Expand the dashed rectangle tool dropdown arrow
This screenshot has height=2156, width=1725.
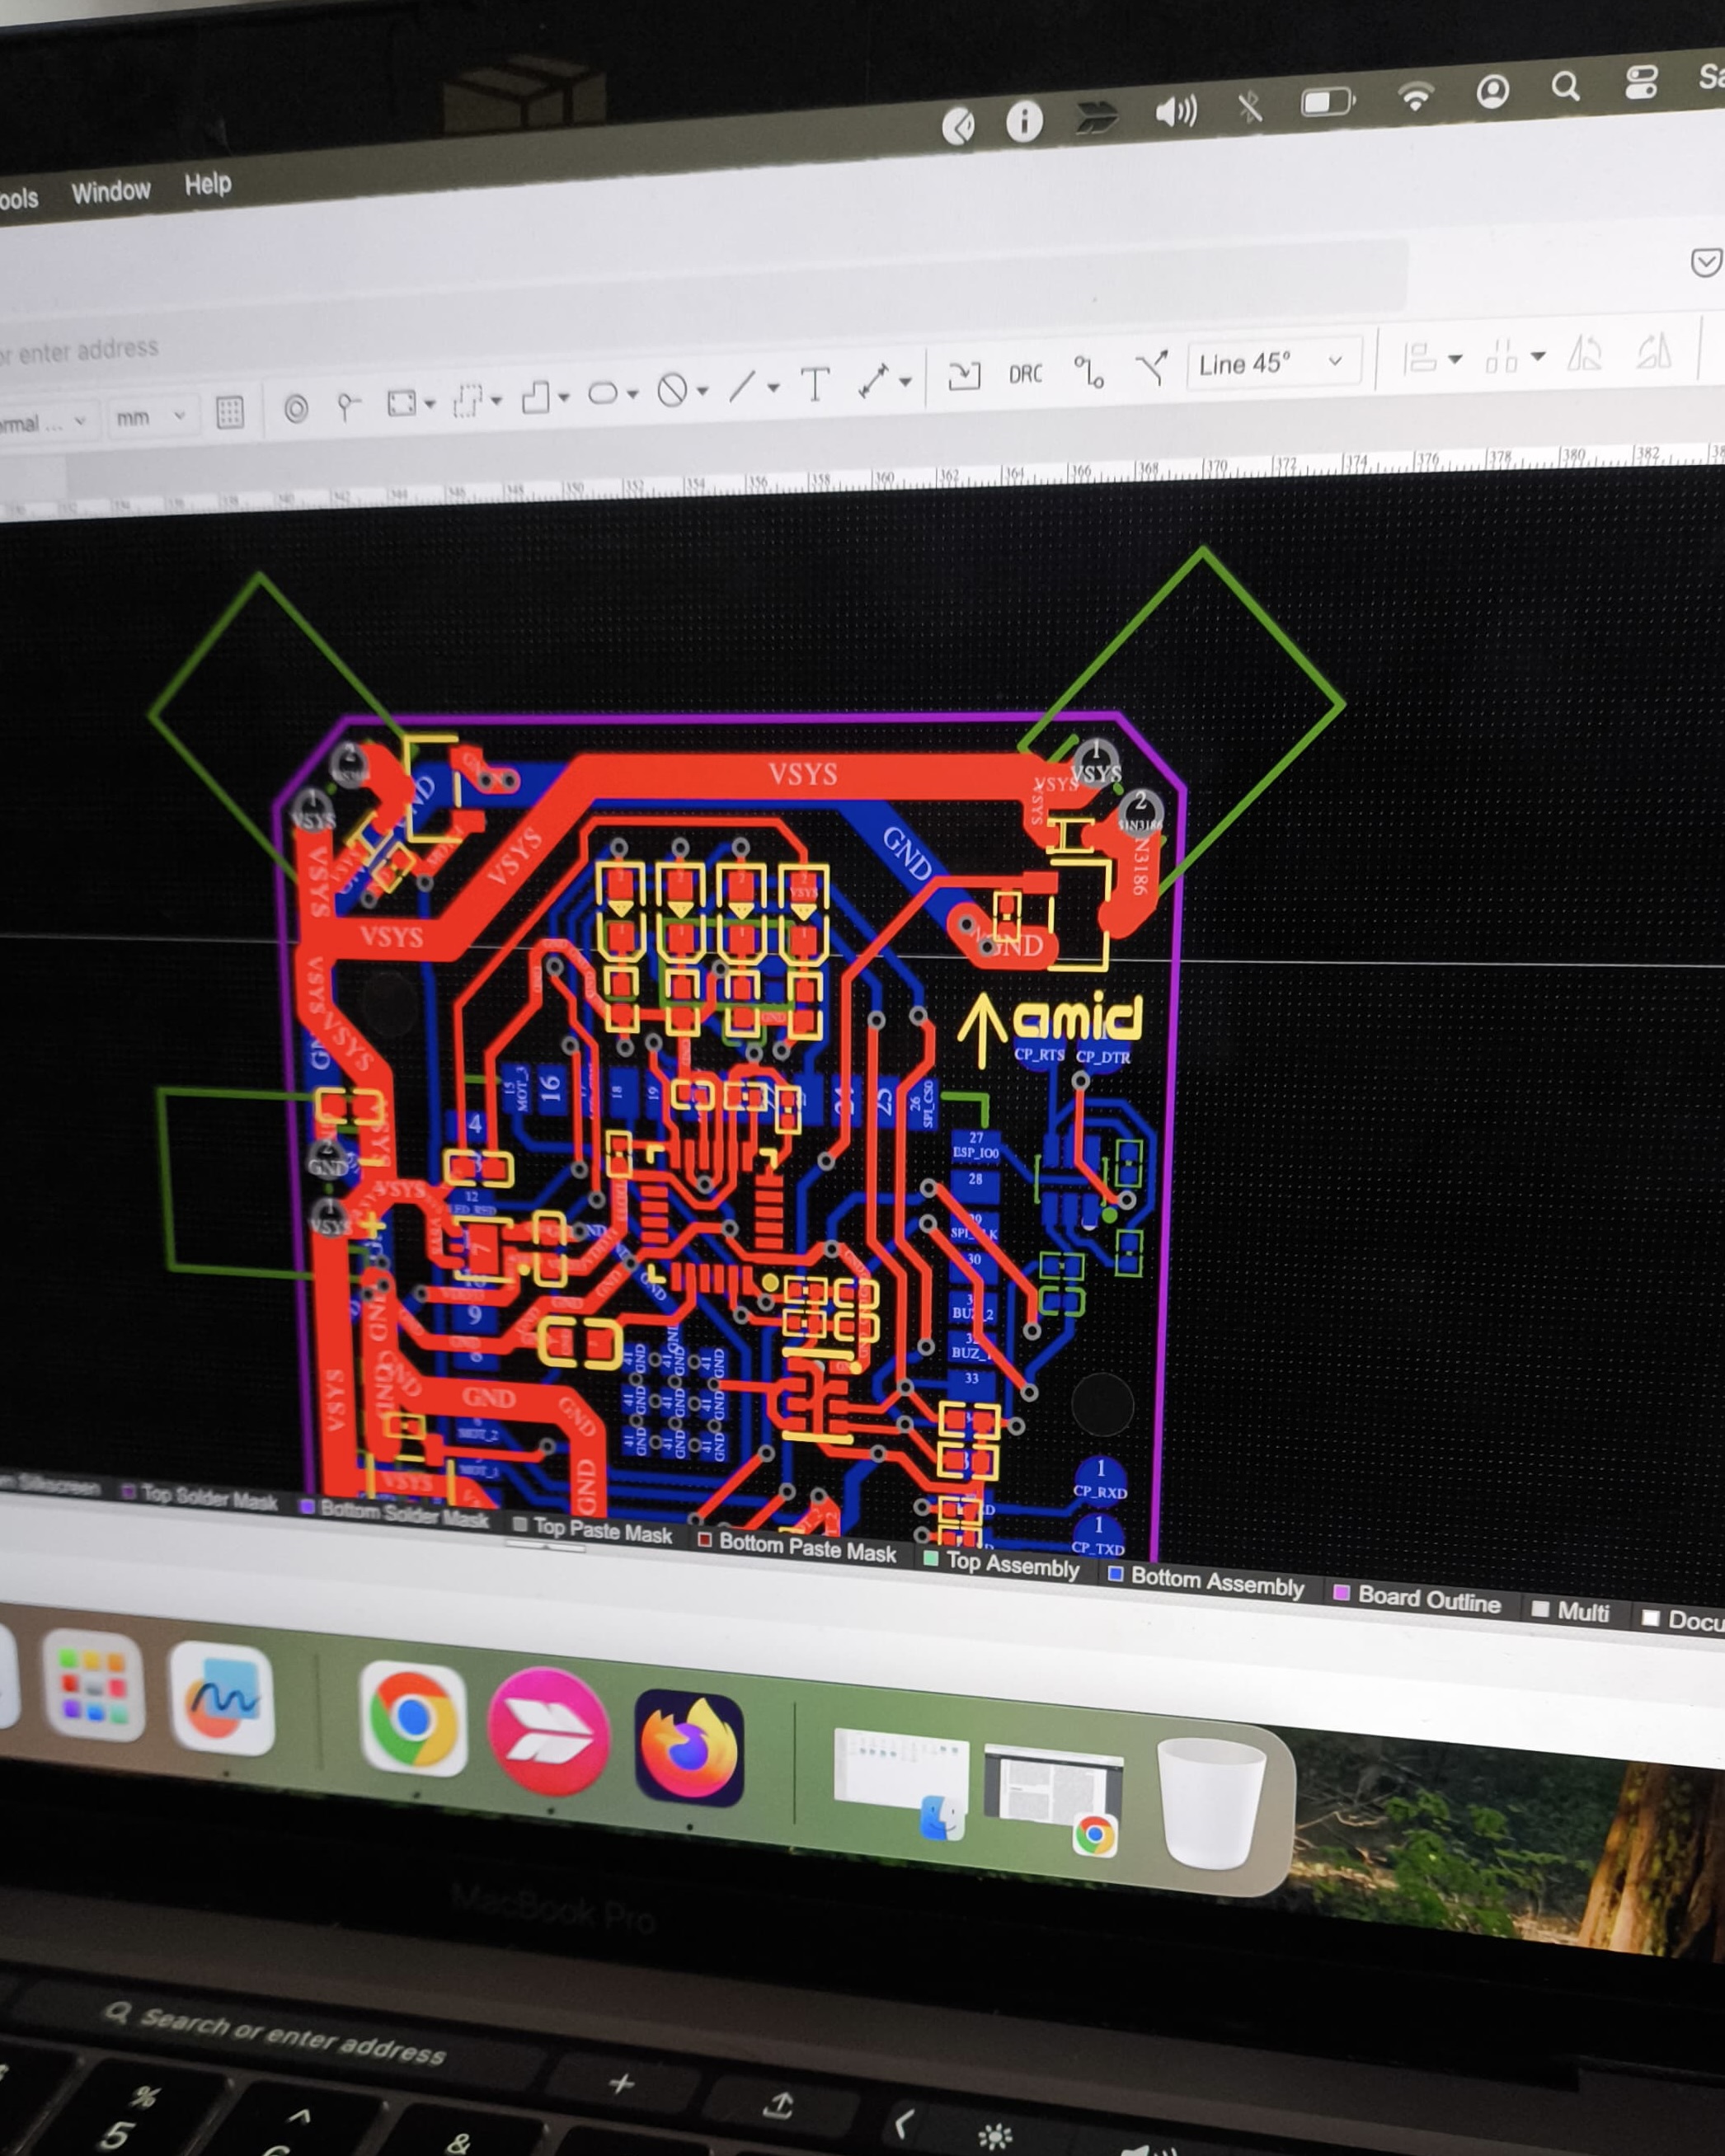tap(496, 400)
